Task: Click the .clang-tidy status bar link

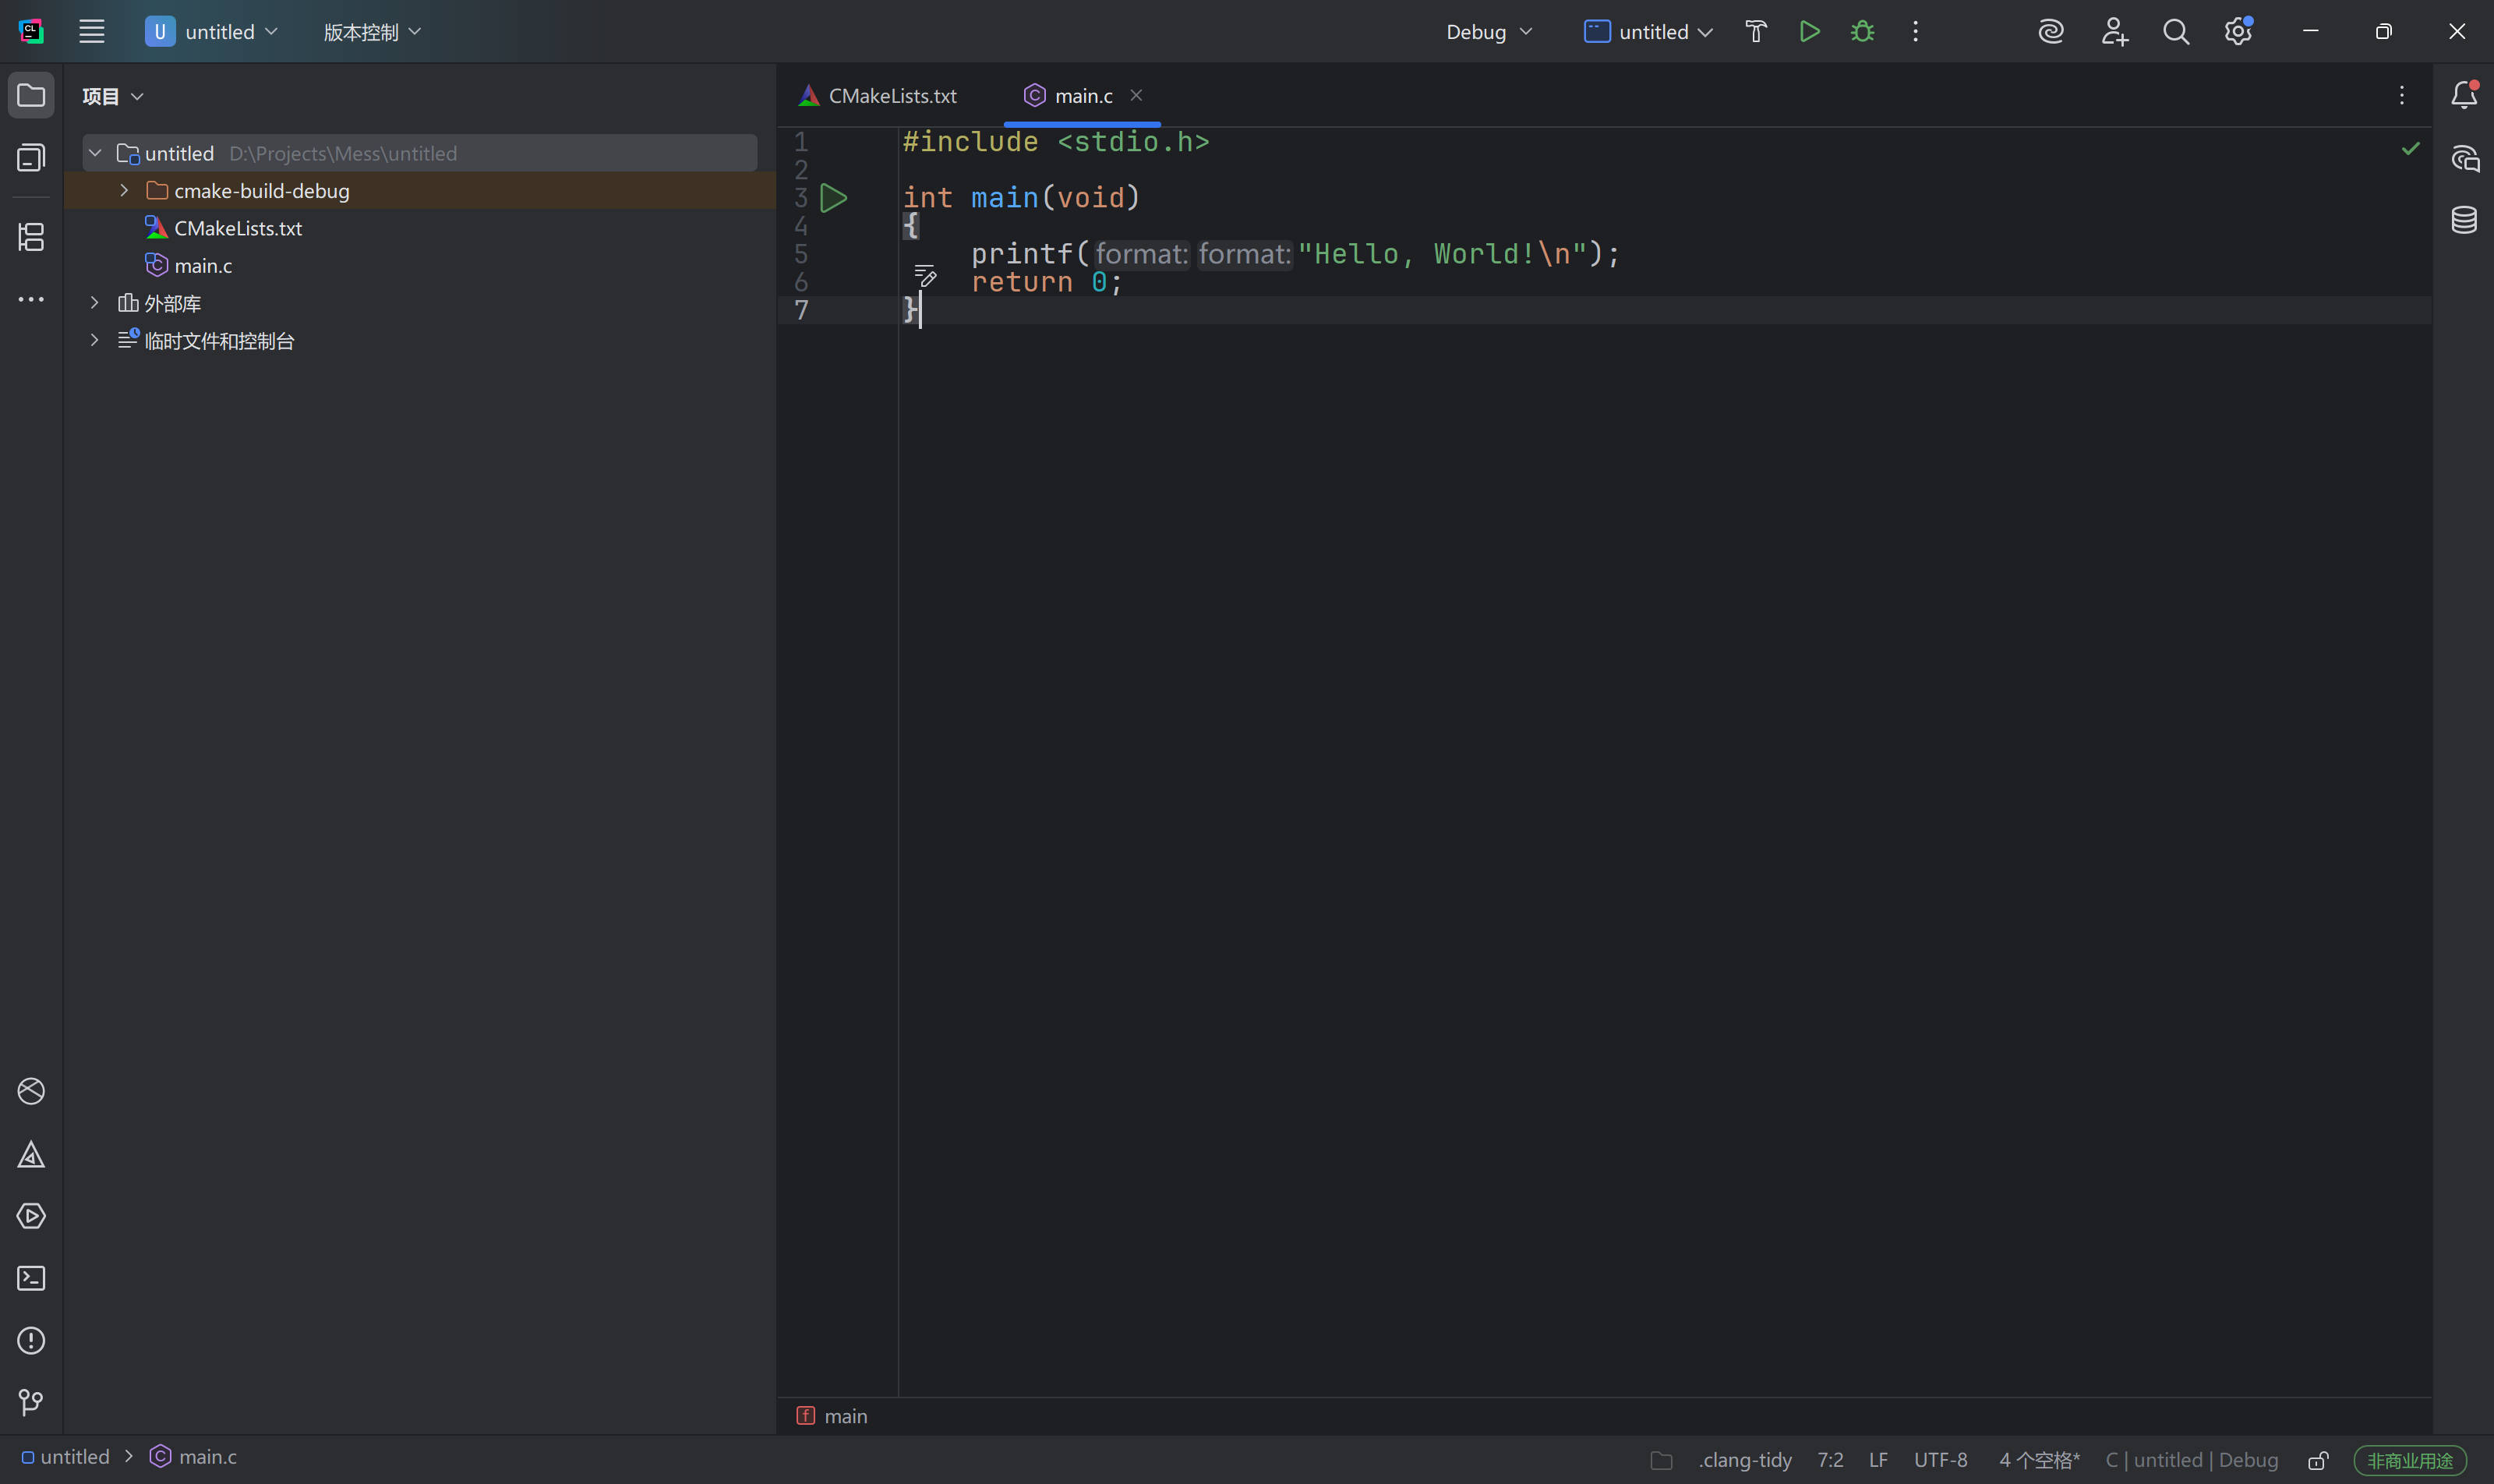Action: tap(1744, 1460)
